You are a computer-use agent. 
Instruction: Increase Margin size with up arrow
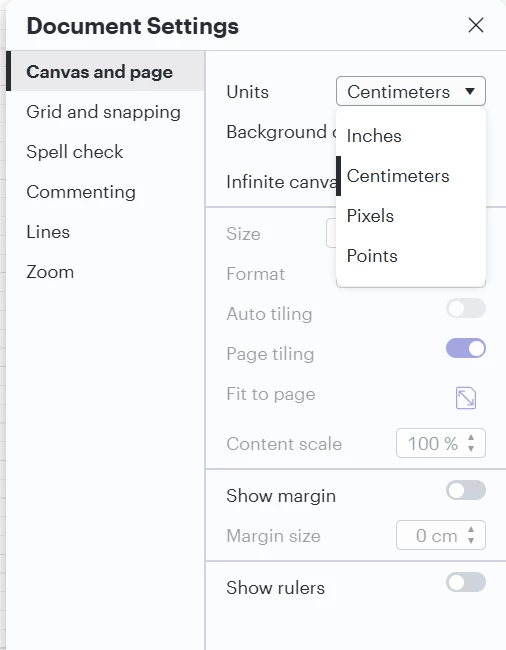[x=471, y=529]
